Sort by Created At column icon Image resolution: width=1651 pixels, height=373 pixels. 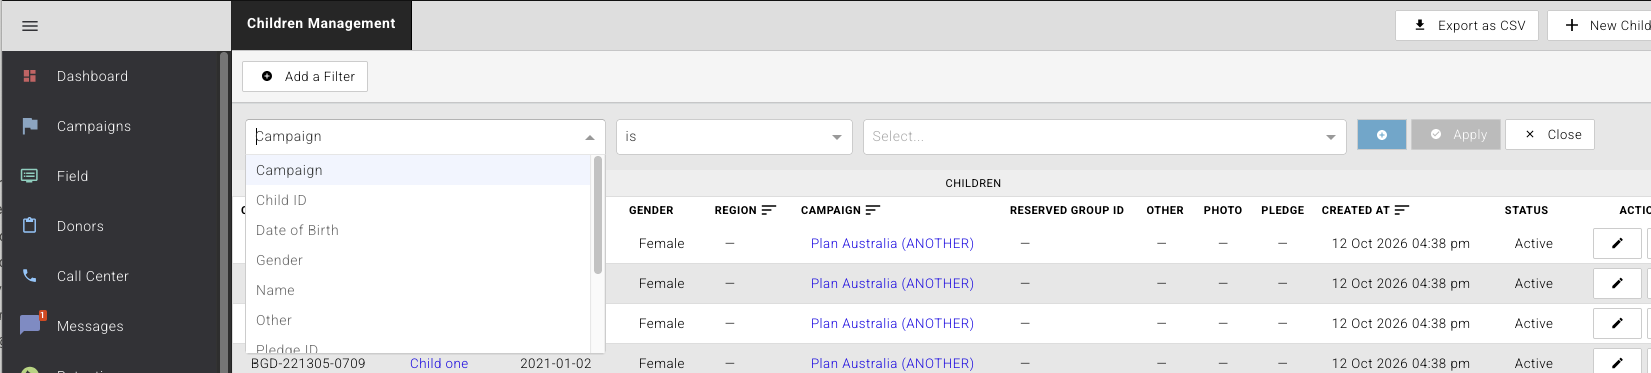point(1402,210)
